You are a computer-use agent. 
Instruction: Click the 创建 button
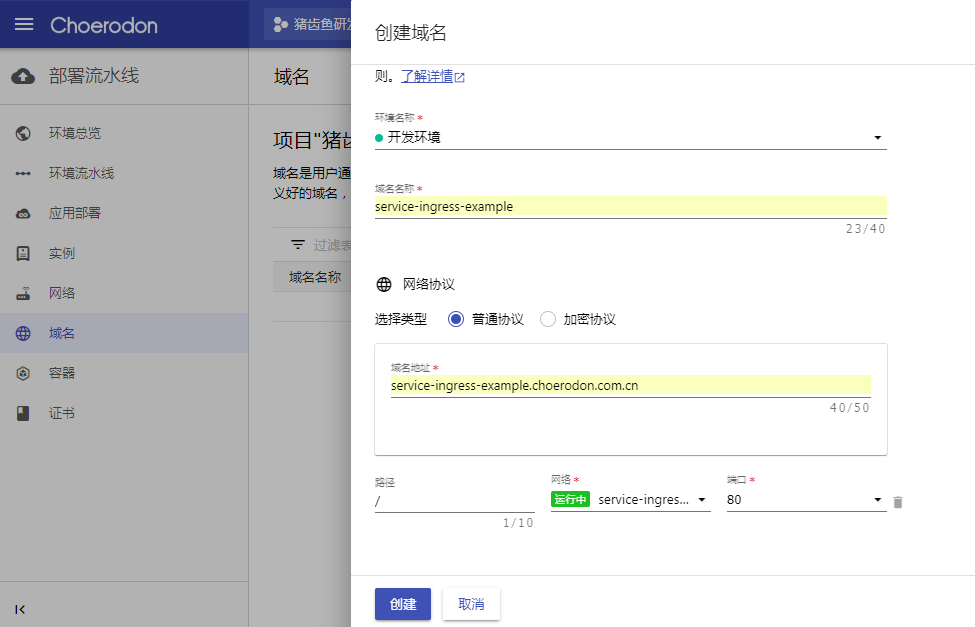[x=402, y=604]
